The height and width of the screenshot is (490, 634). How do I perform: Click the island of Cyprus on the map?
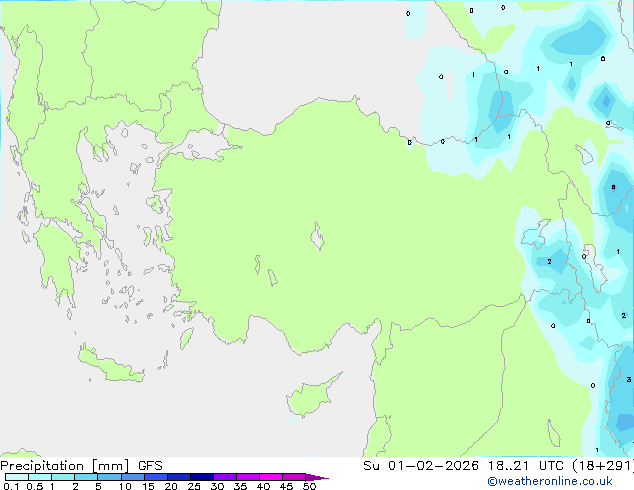pos(311,397)
